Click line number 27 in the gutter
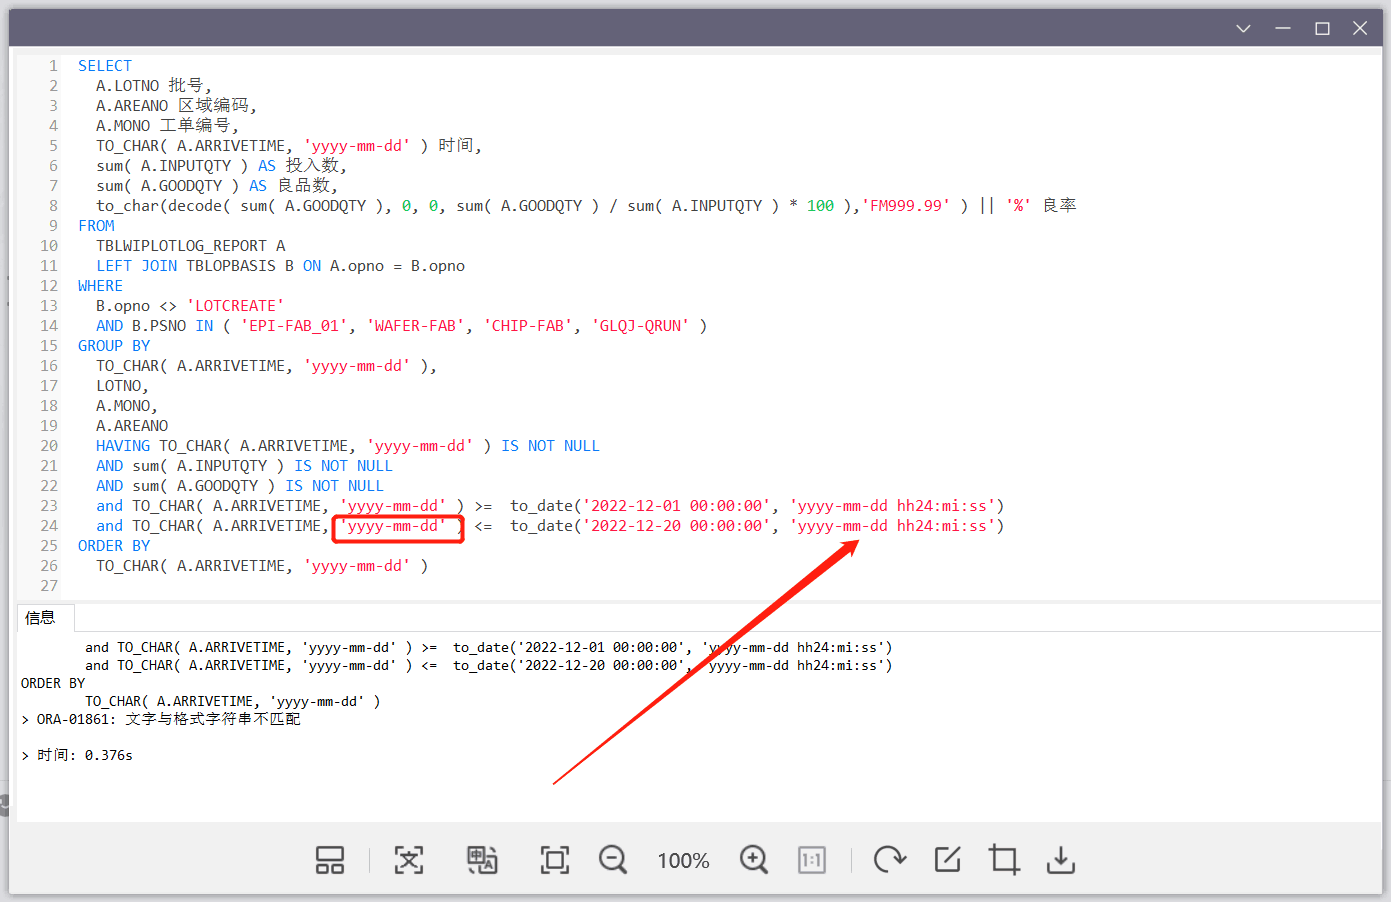Screen dimensions: 1391x902 pyautogui.click(x=49, y=586)
